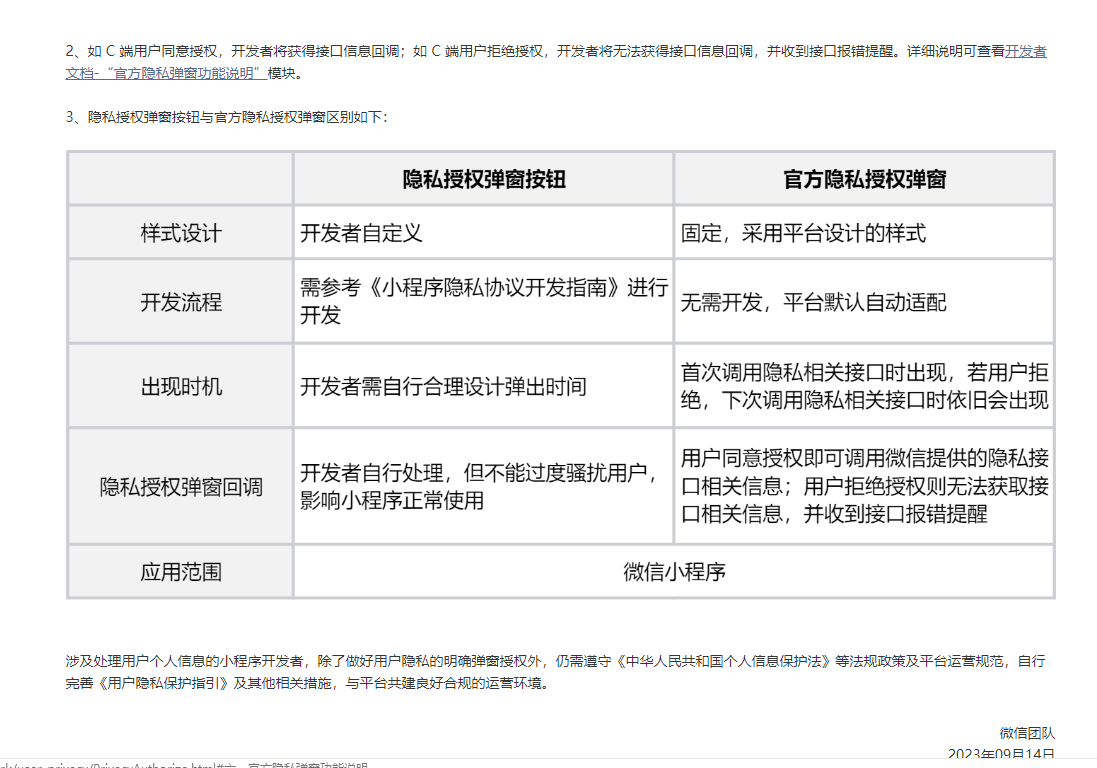Image resolution: width=1097 pixels, height=768 pixels.
Task: Select the 官方隐私授权弹窗 column header
Action: tap(864, 179)
